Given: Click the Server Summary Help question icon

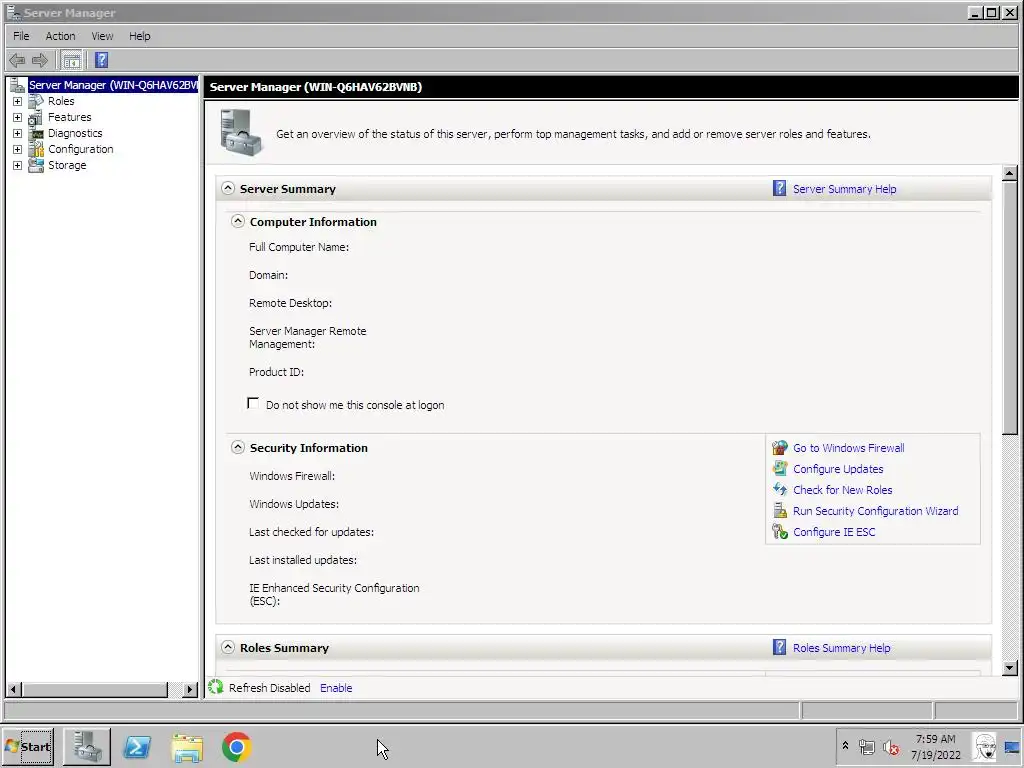Looking at the screenshot, I should point(779,189).
